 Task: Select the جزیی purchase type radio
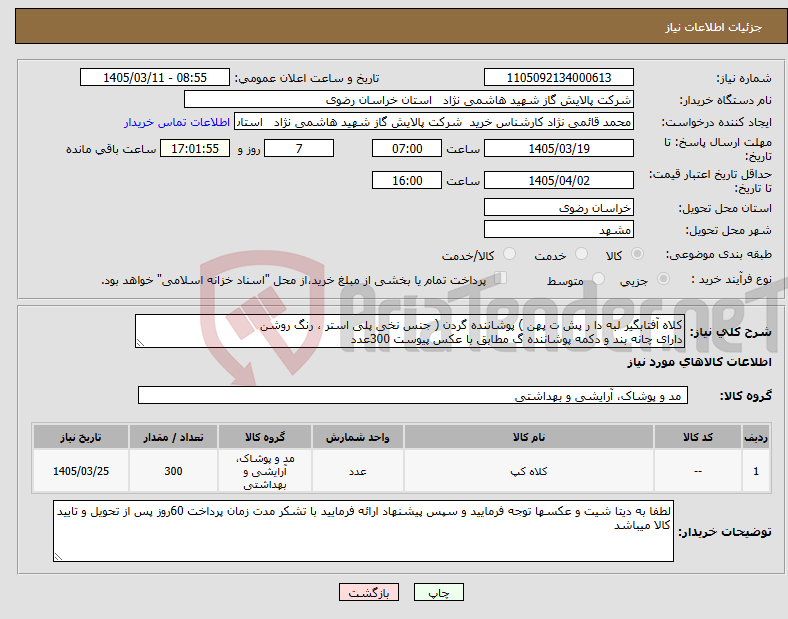(x=663, y=278)
